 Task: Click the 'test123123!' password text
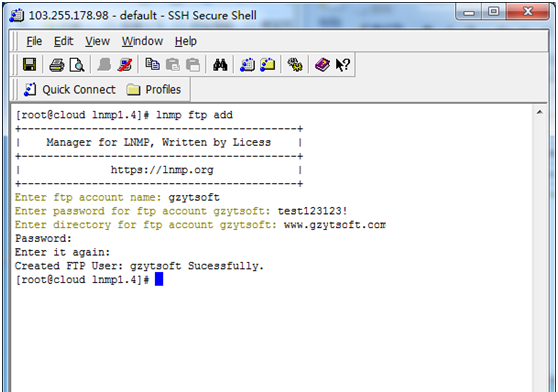point(312,211)
